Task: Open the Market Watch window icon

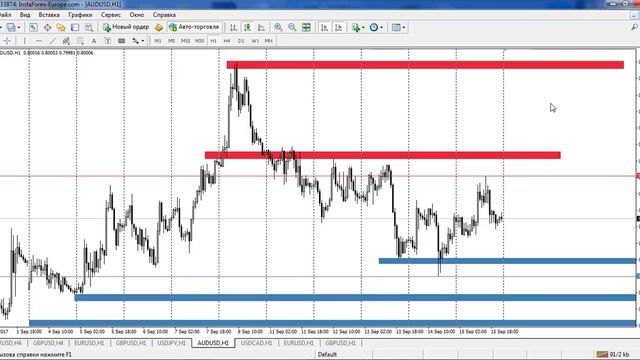Action: 33,27
